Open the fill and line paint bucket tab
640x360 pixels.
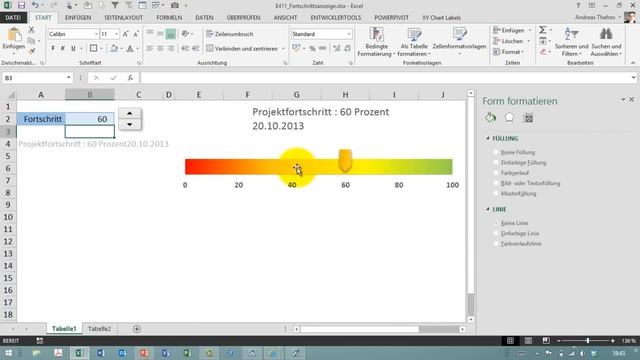[491, 118]
